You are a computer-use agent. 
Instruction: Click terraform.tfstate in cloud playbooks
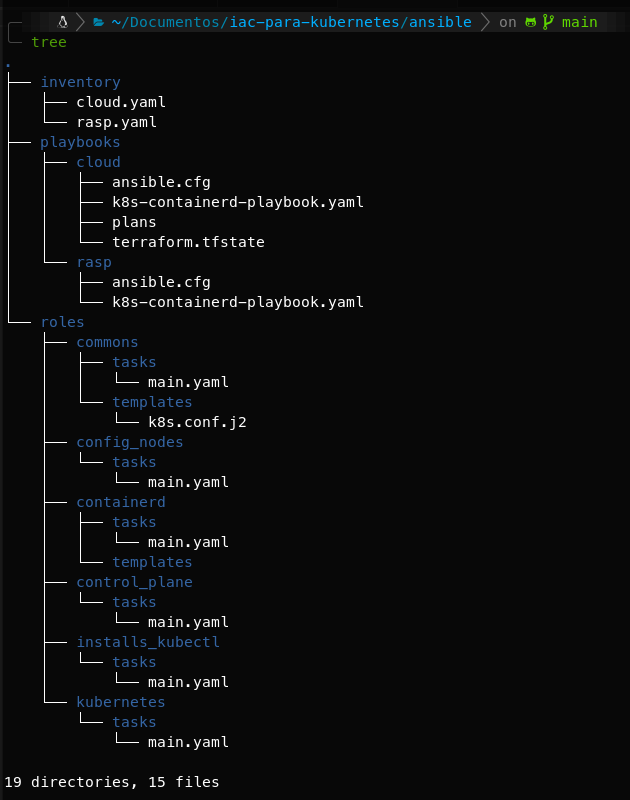(188, 242)
